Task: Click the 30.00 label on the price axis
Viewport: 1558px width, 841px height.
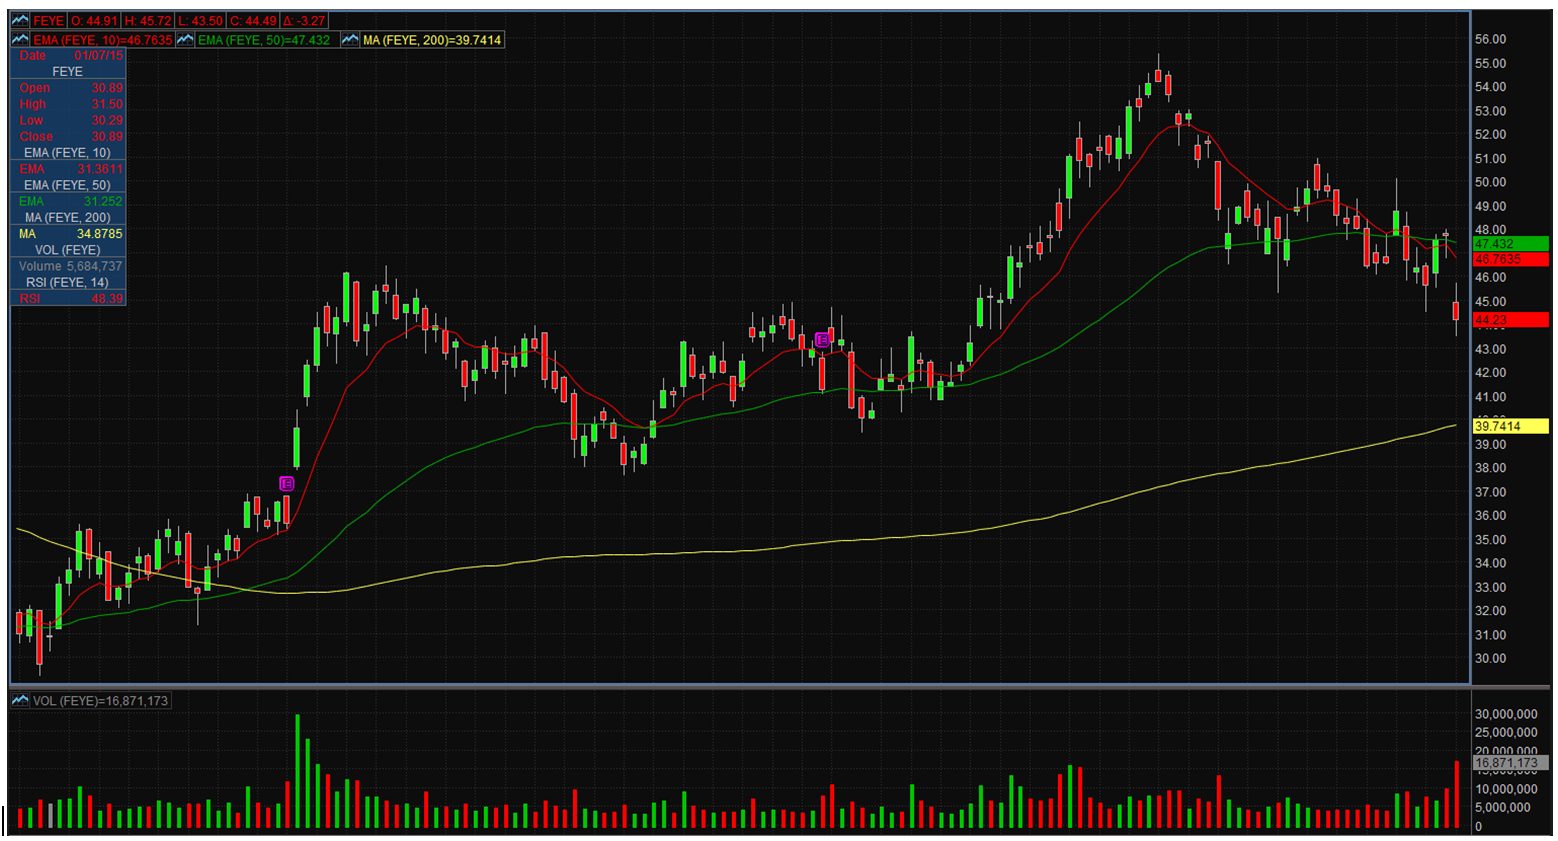Action: [x=1490, y=659]
